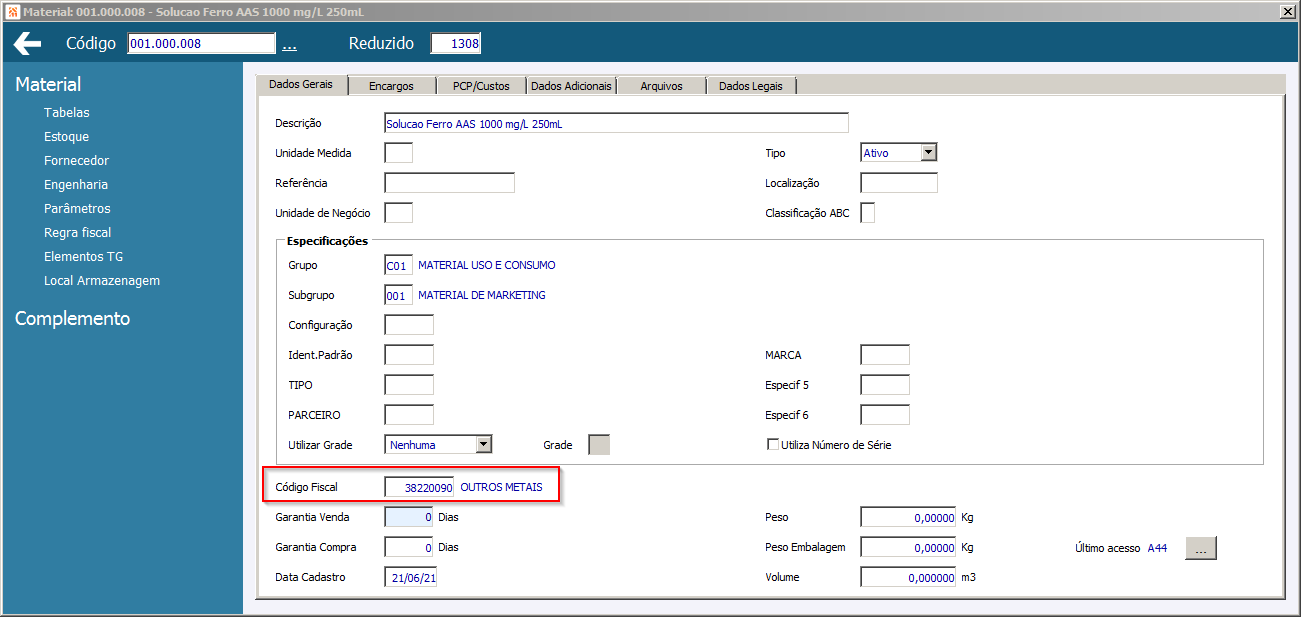Click the Classificação ABC field
This screenshot has width=1301, height=617.
tap(868, 213)
